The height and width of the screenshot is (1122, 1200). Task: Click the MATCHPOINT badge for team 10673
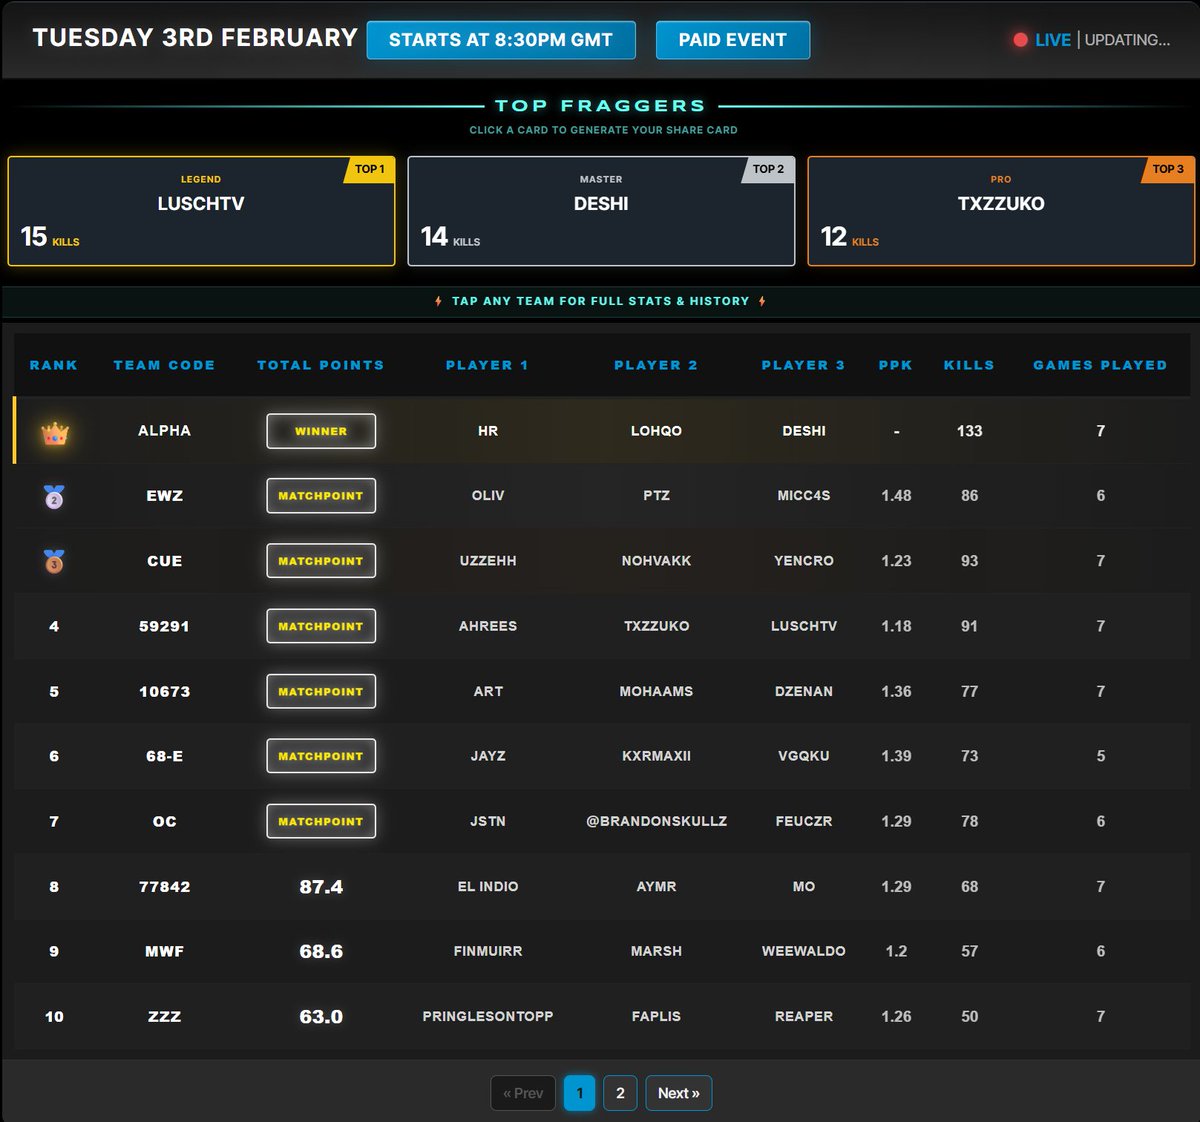point(321,691)
